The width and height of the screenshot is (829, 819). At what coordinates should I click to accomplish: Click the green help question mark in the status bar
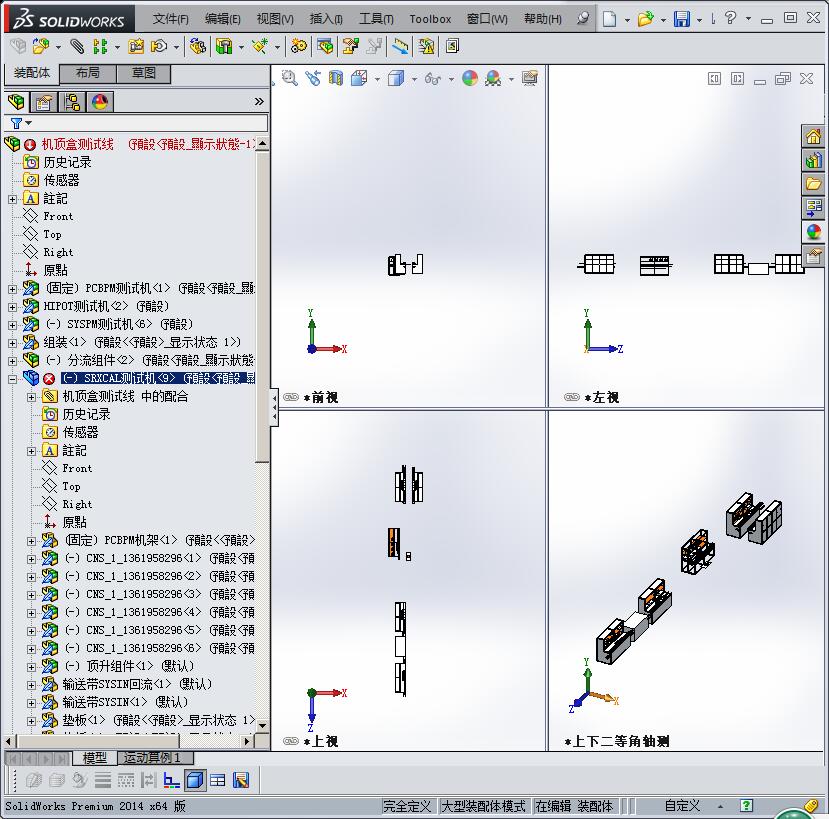[746, 806]
